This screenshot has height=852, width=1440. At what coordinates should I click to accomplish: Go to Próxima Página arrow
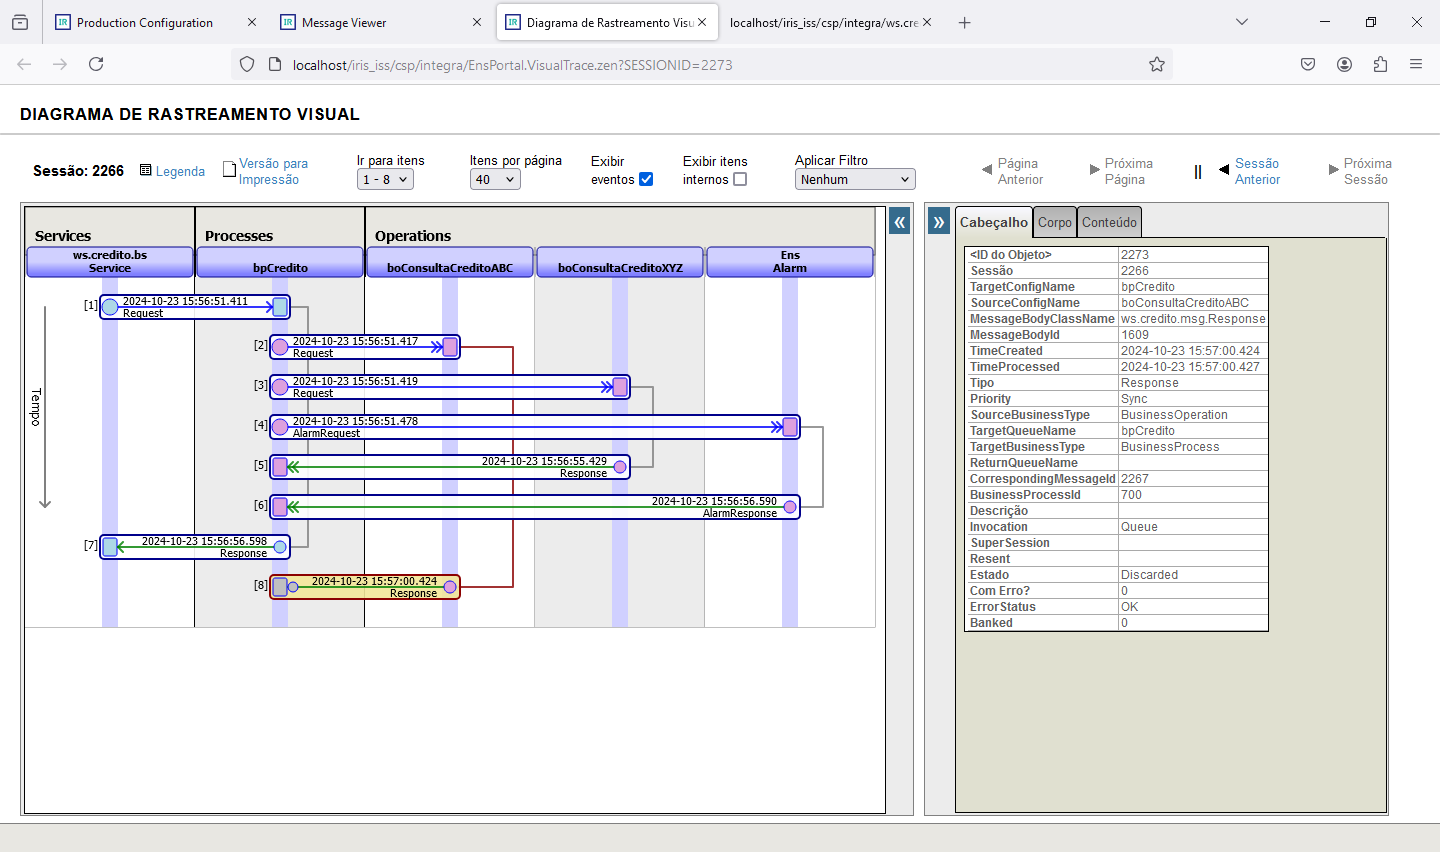(1094, 170)
